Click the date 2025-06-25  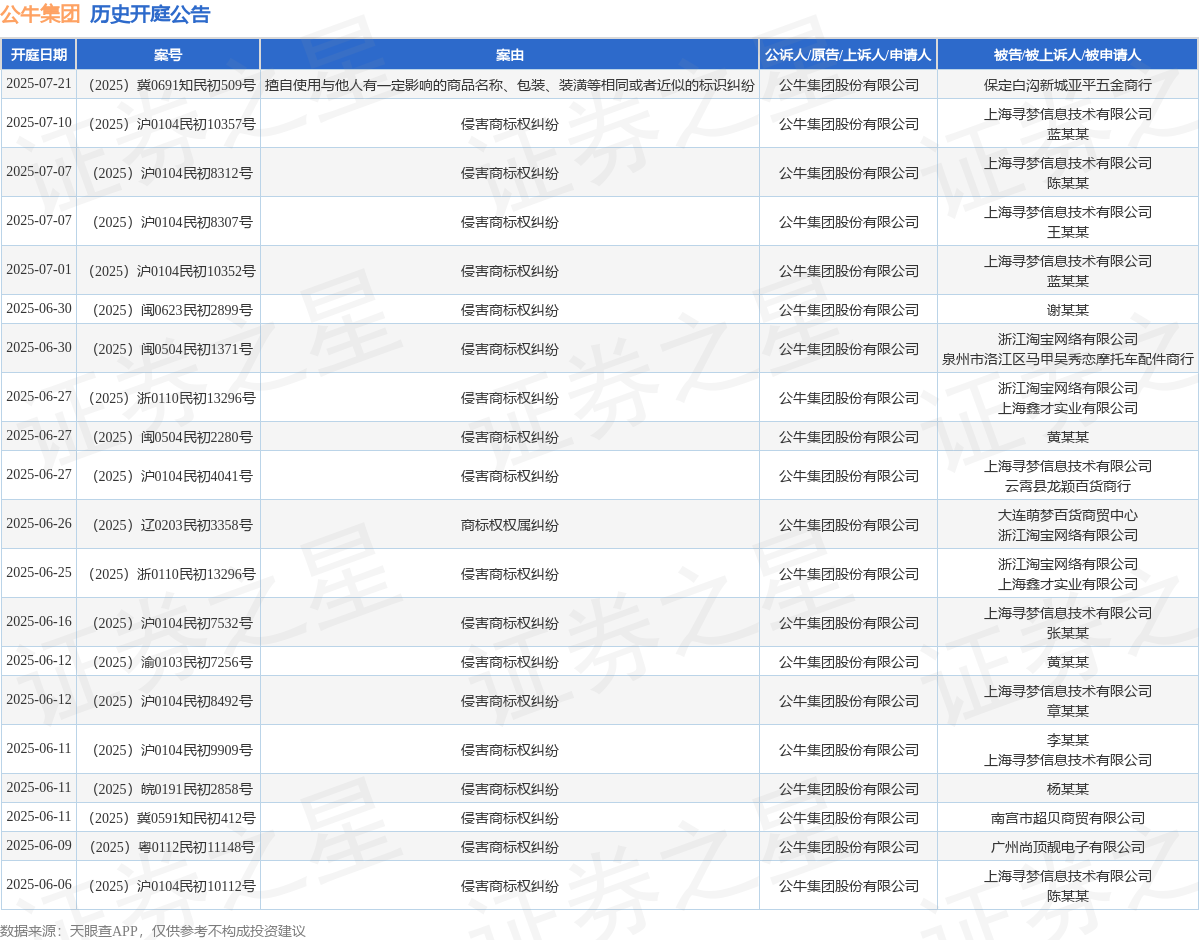(x=39, y=572)
